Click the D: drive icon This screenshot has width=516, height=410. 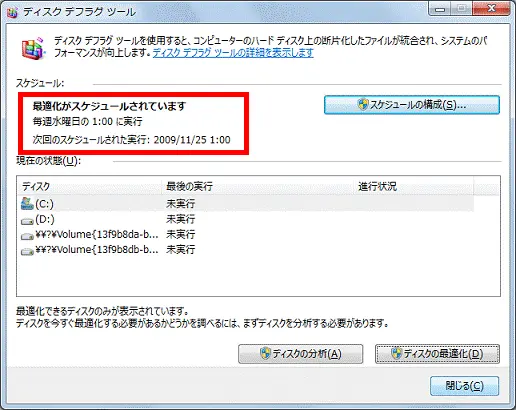(x=27, y=220)
